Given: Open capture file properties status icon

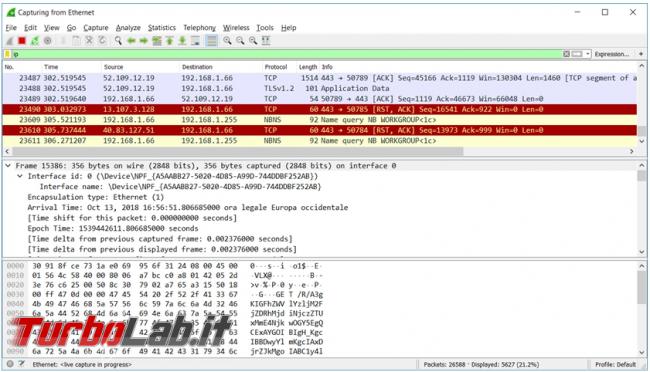Looking at the screenshot, I should (21, 364).
